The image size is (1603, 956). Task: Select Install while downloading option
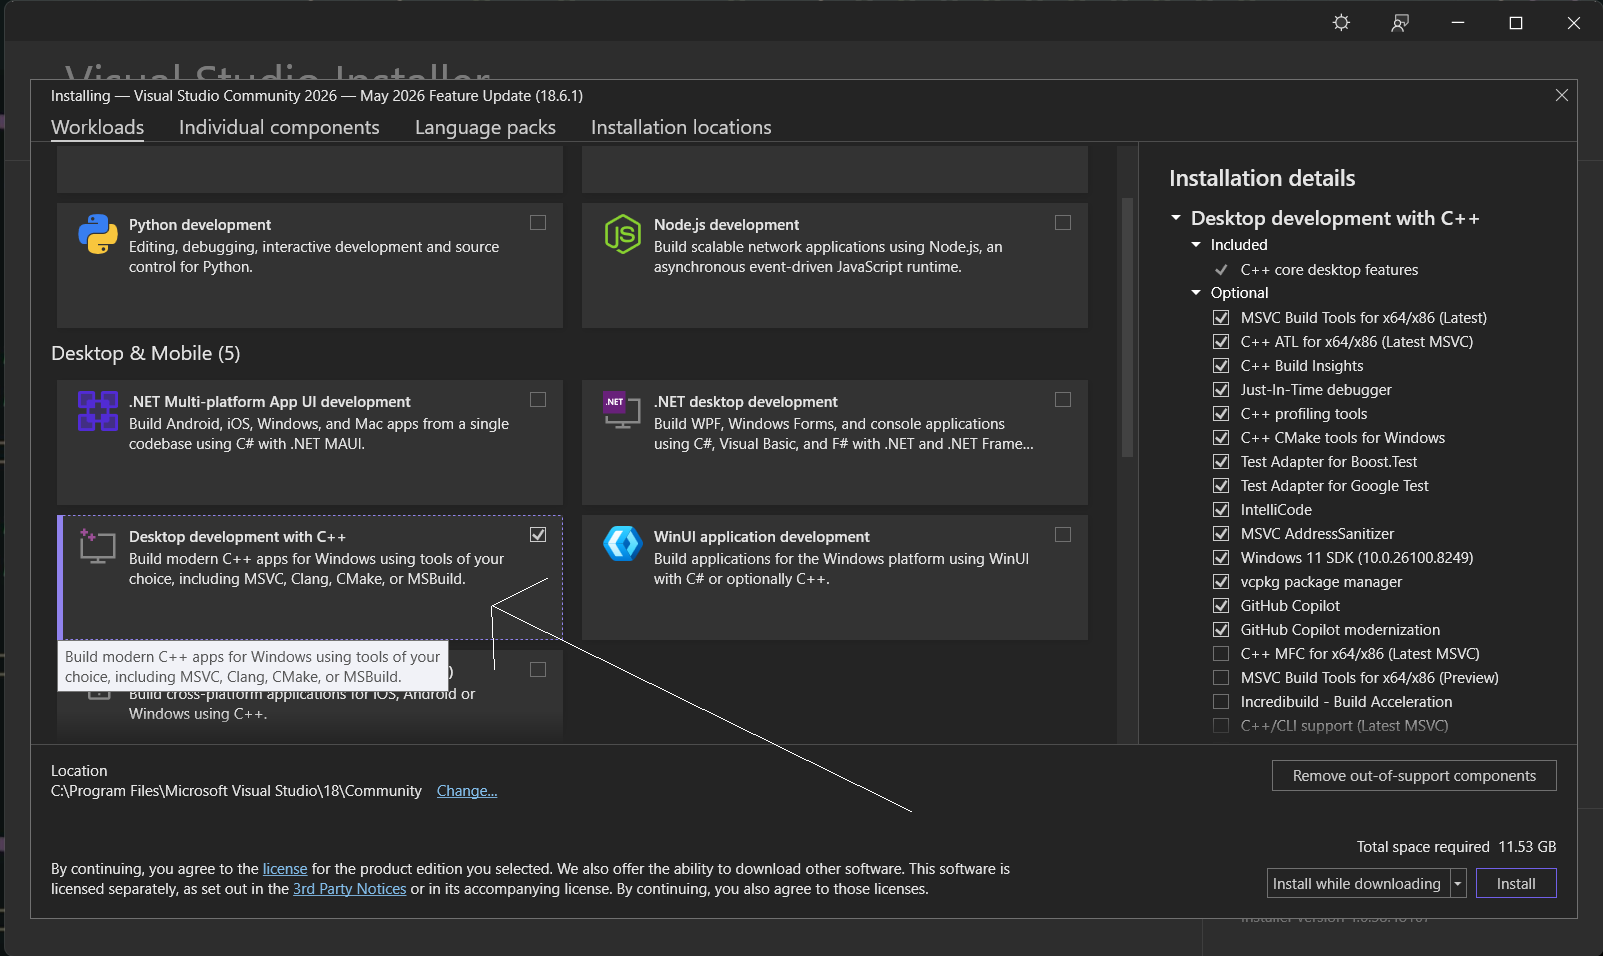pos(1357,884)
